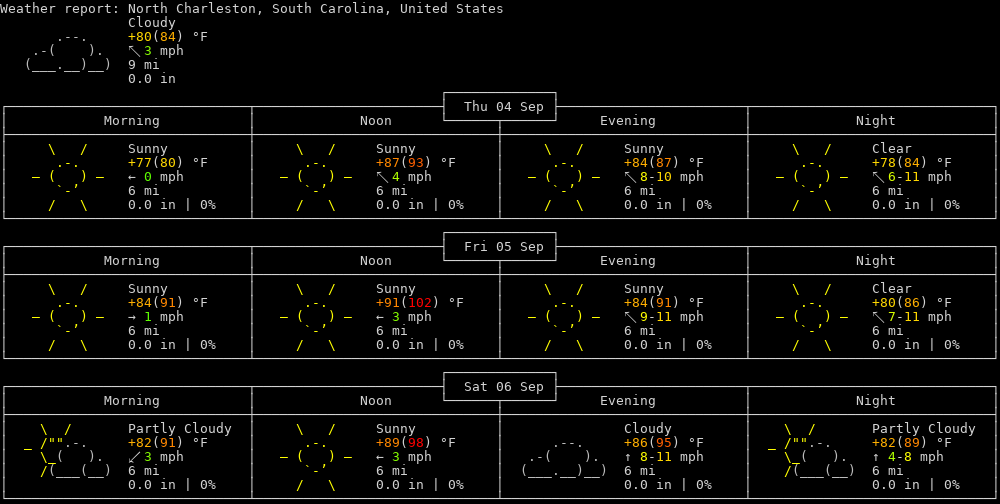This screenshot has width=1000, height=504.
Task: Click the '+91(102) °F' temperature
Action: 420,302
